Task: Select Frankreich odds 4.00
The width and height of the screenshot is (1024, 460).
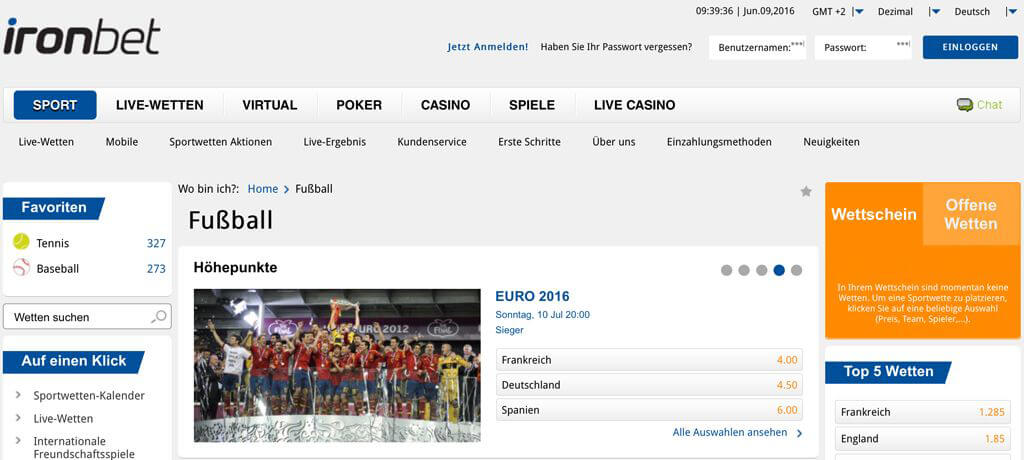Action: coord(649,360)
